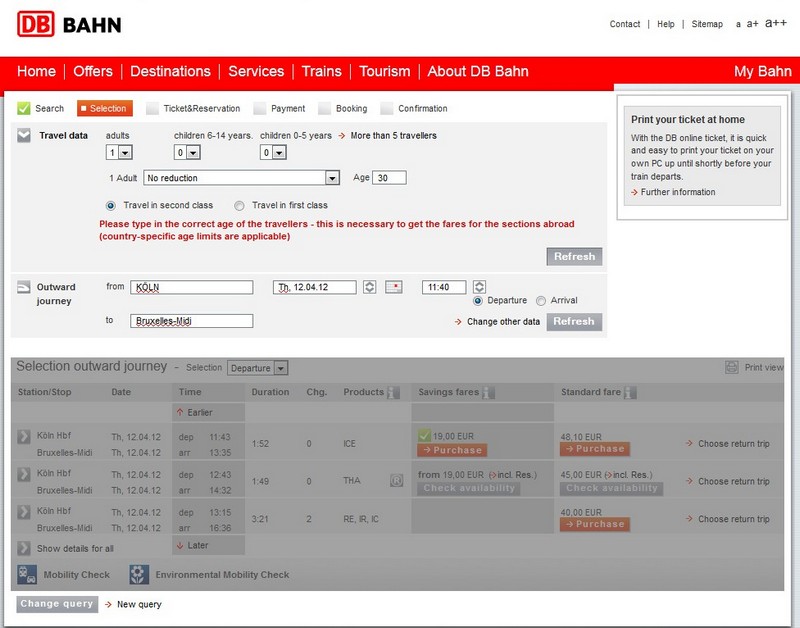Click More than 5 travellers link

click(393, 136)
